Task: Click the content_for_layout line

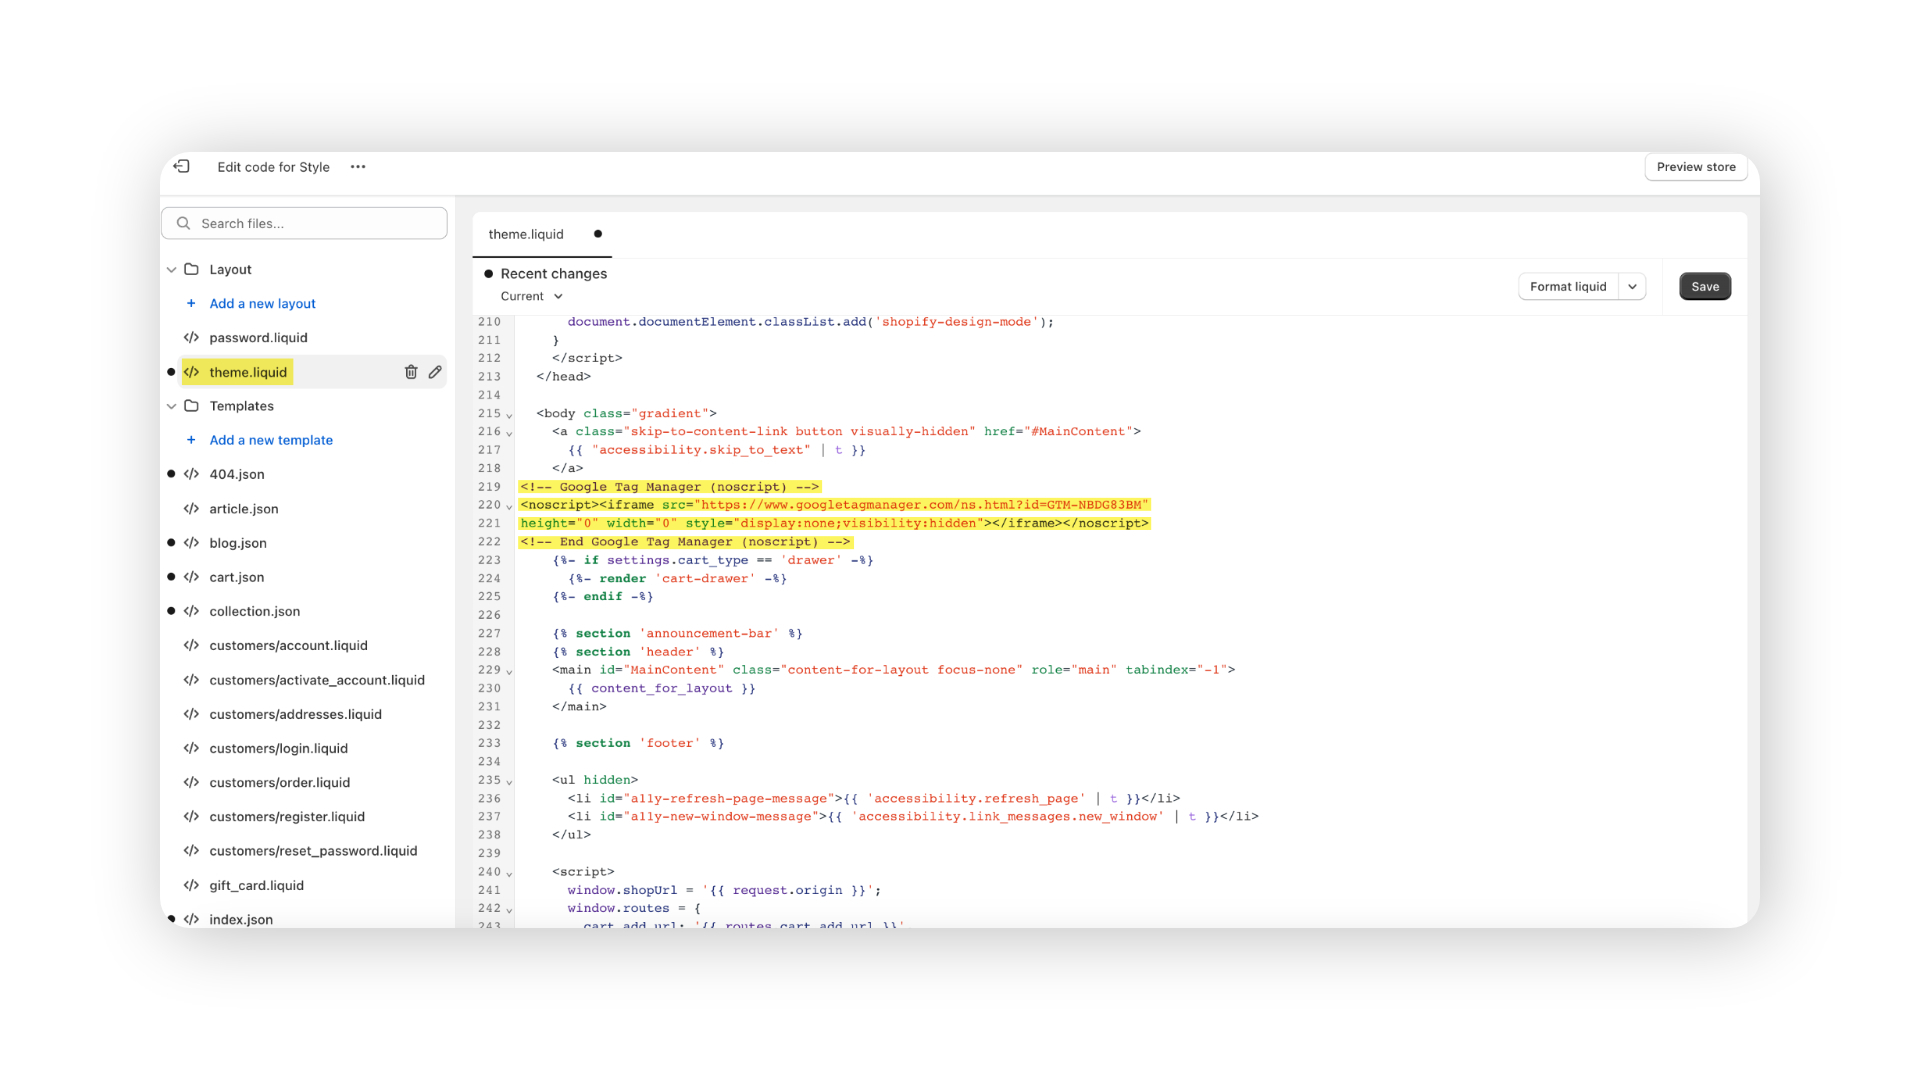Action: click(662, 688)
